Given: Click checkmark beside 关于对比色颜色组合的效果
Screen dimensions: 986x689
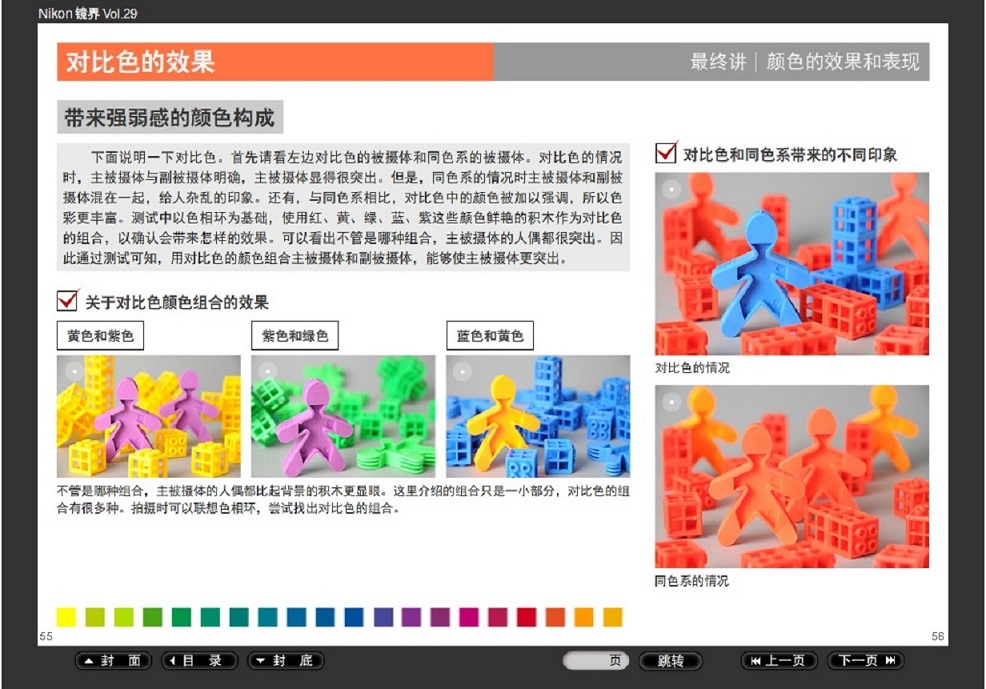Looking at the screenshot, I should (68, 300).
